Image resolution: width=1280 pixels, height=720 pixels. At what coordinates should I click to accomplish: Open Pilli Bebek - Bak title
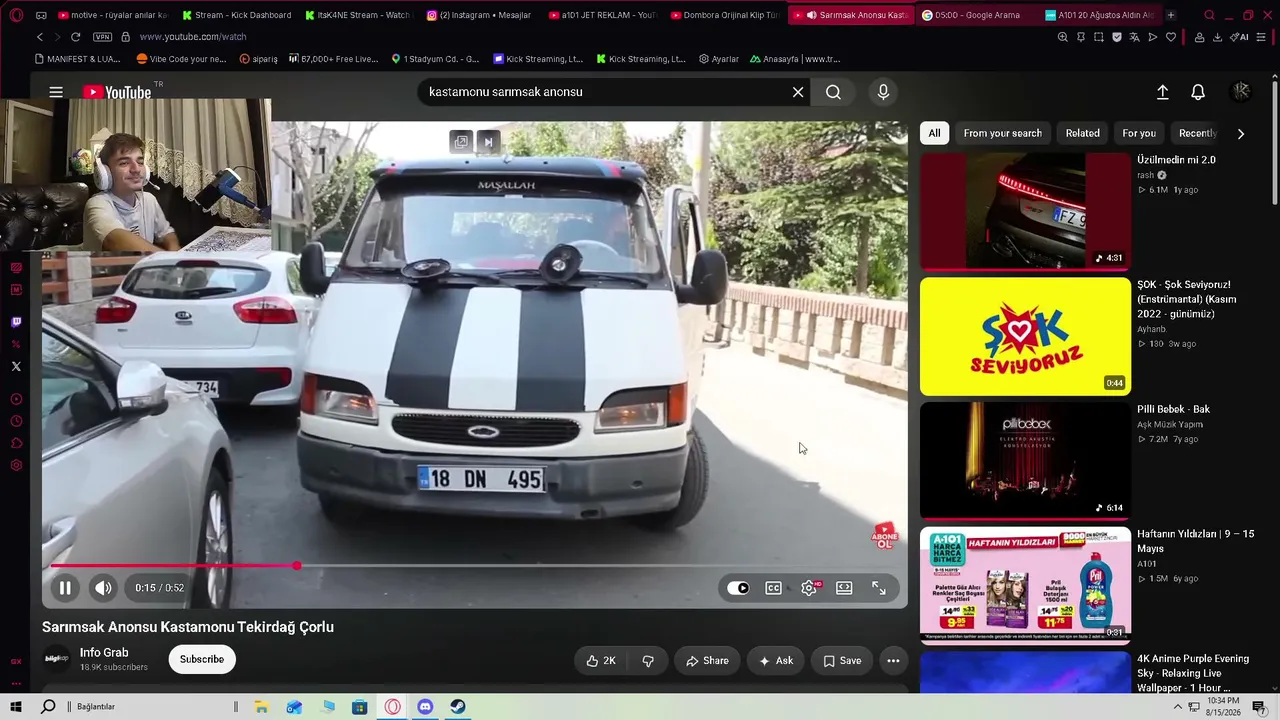tap(1173, 409)
